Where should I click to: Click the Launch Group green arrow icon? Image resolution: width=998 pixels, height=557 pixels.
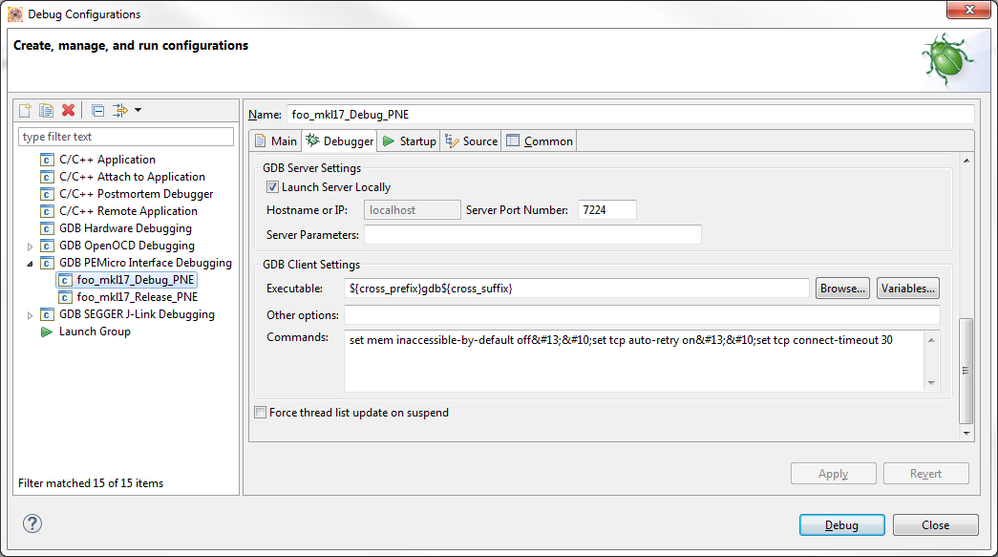pyautogui.click(x=46, y=332)
